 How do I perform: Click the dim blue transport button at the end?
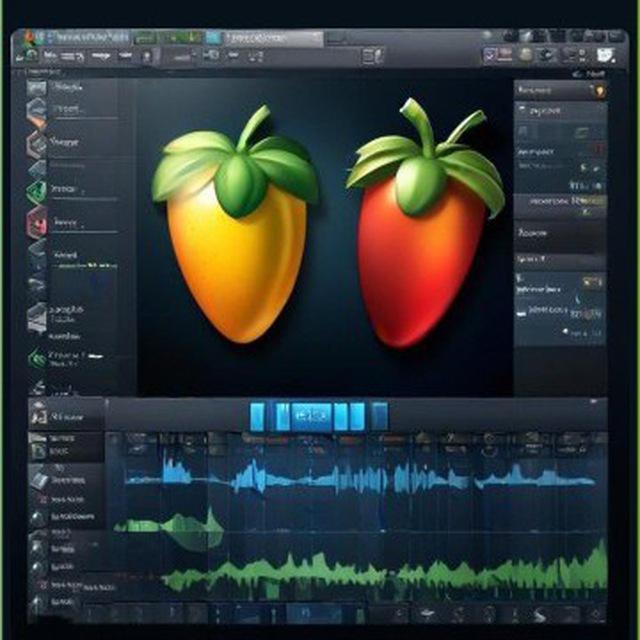pos(380,416)
